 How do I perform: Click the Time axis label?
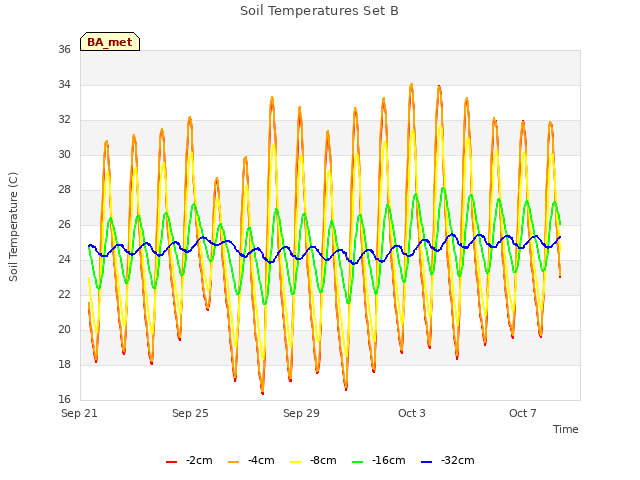tap(565, 429)
